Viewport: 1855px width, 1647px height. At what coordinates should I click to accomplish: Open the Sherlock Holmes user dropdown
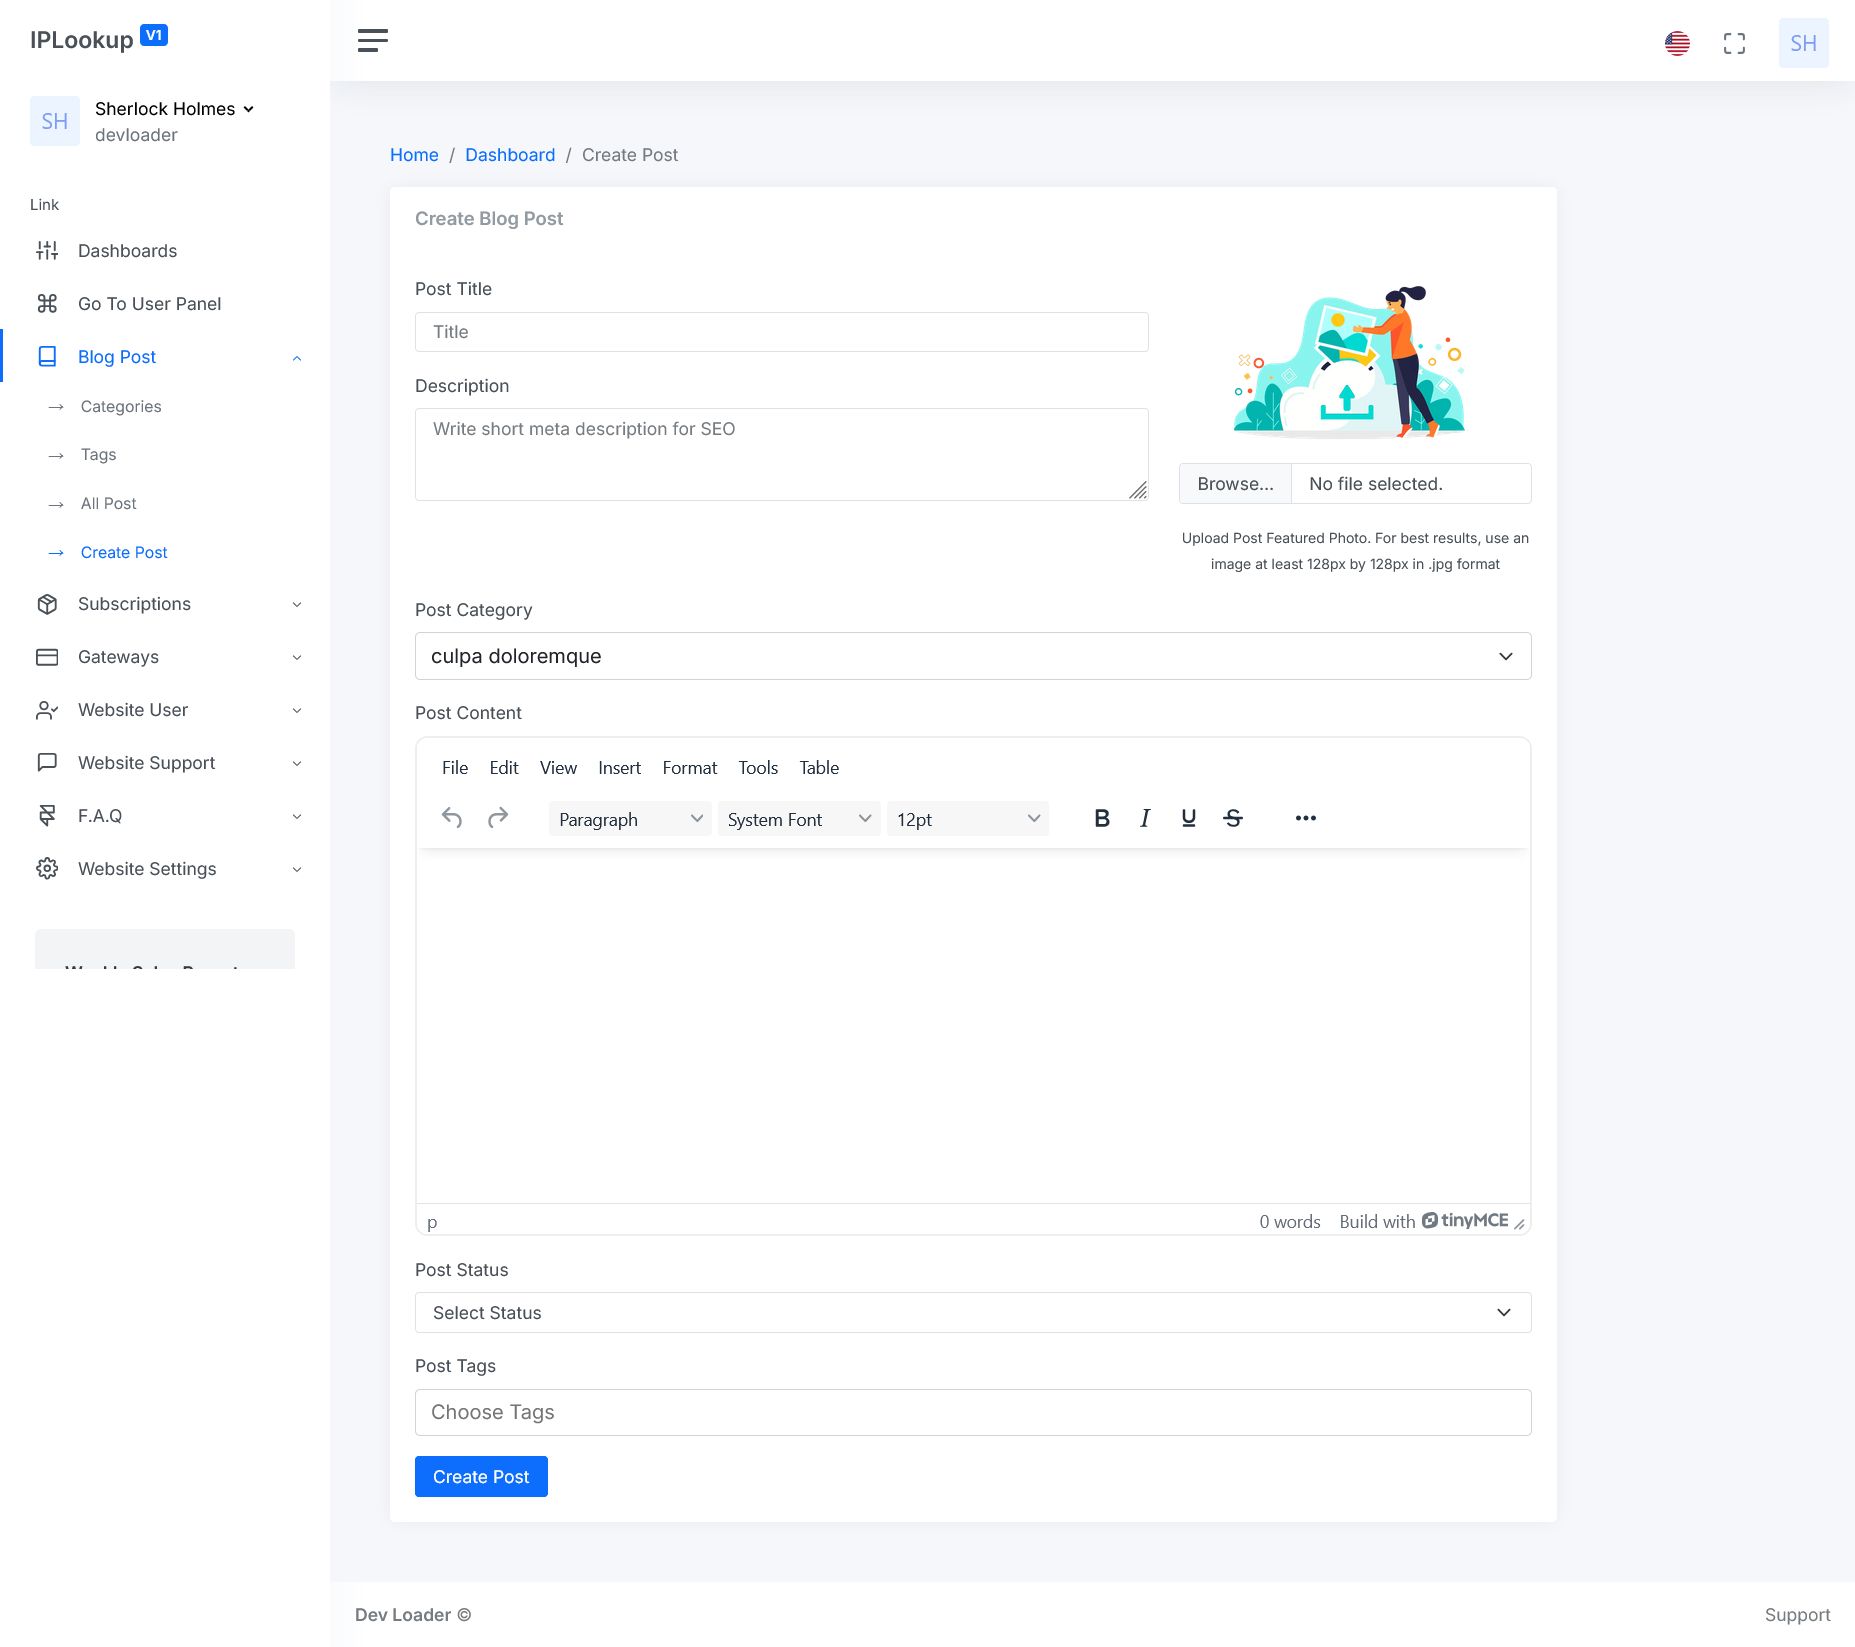[x=174, y=109]
